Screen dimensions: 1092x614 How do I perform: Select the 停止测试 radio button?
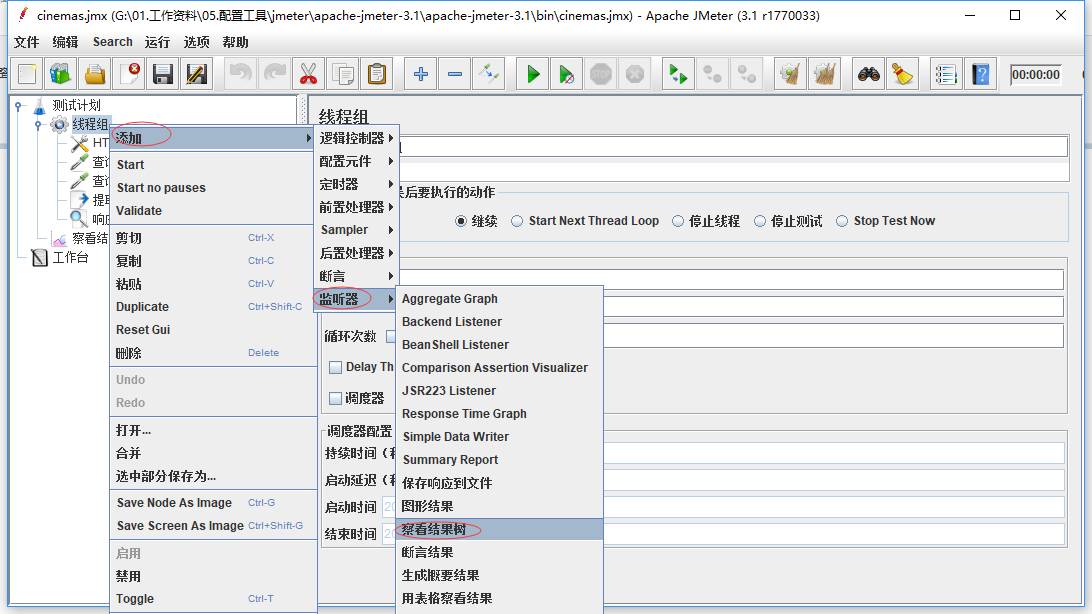point(760,221)
